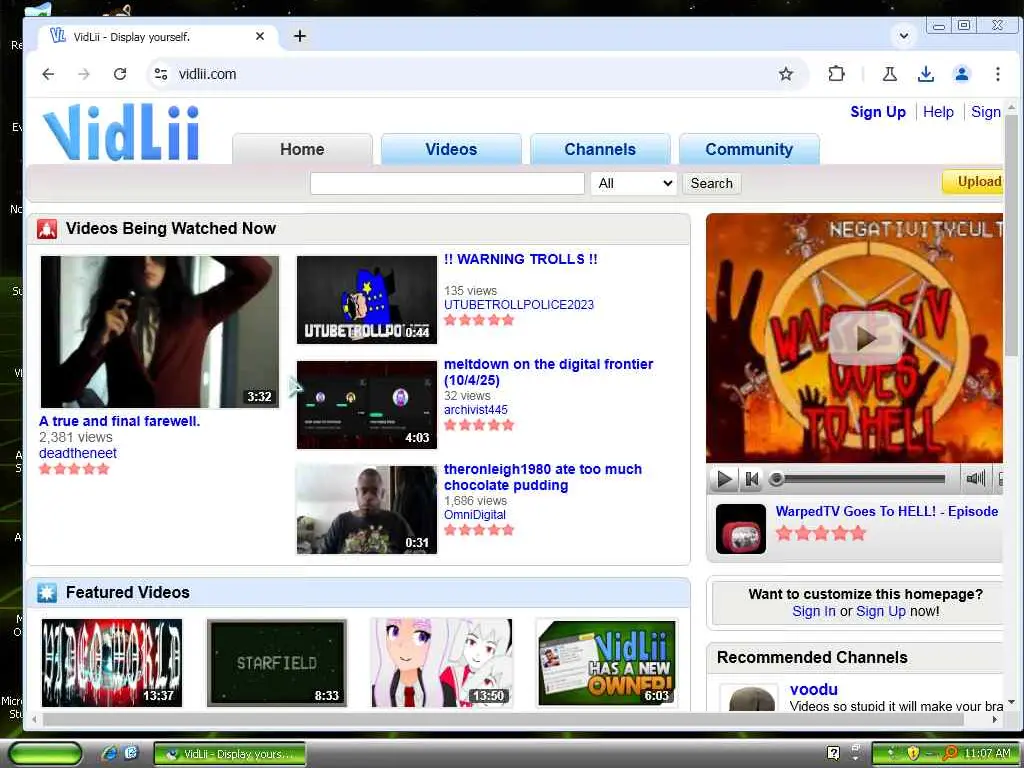
Task: Open the Chrome Labs flask icon
Action: coord(889,74)
